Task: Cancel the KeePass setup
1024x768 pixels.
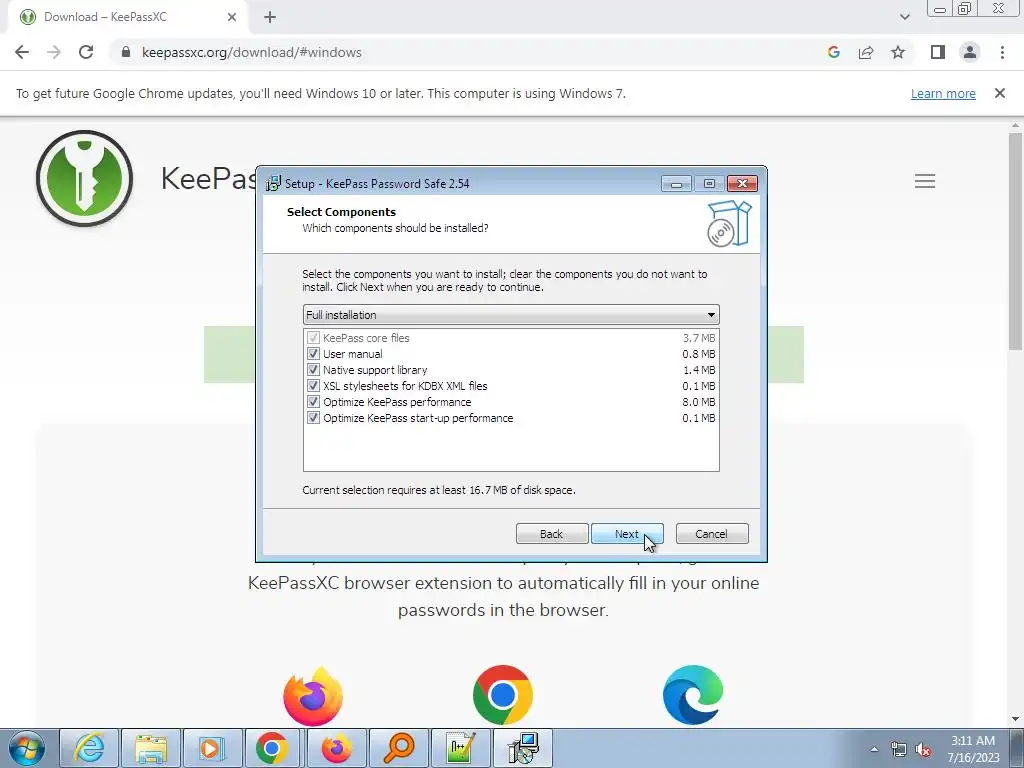Action: click(712, 534)
